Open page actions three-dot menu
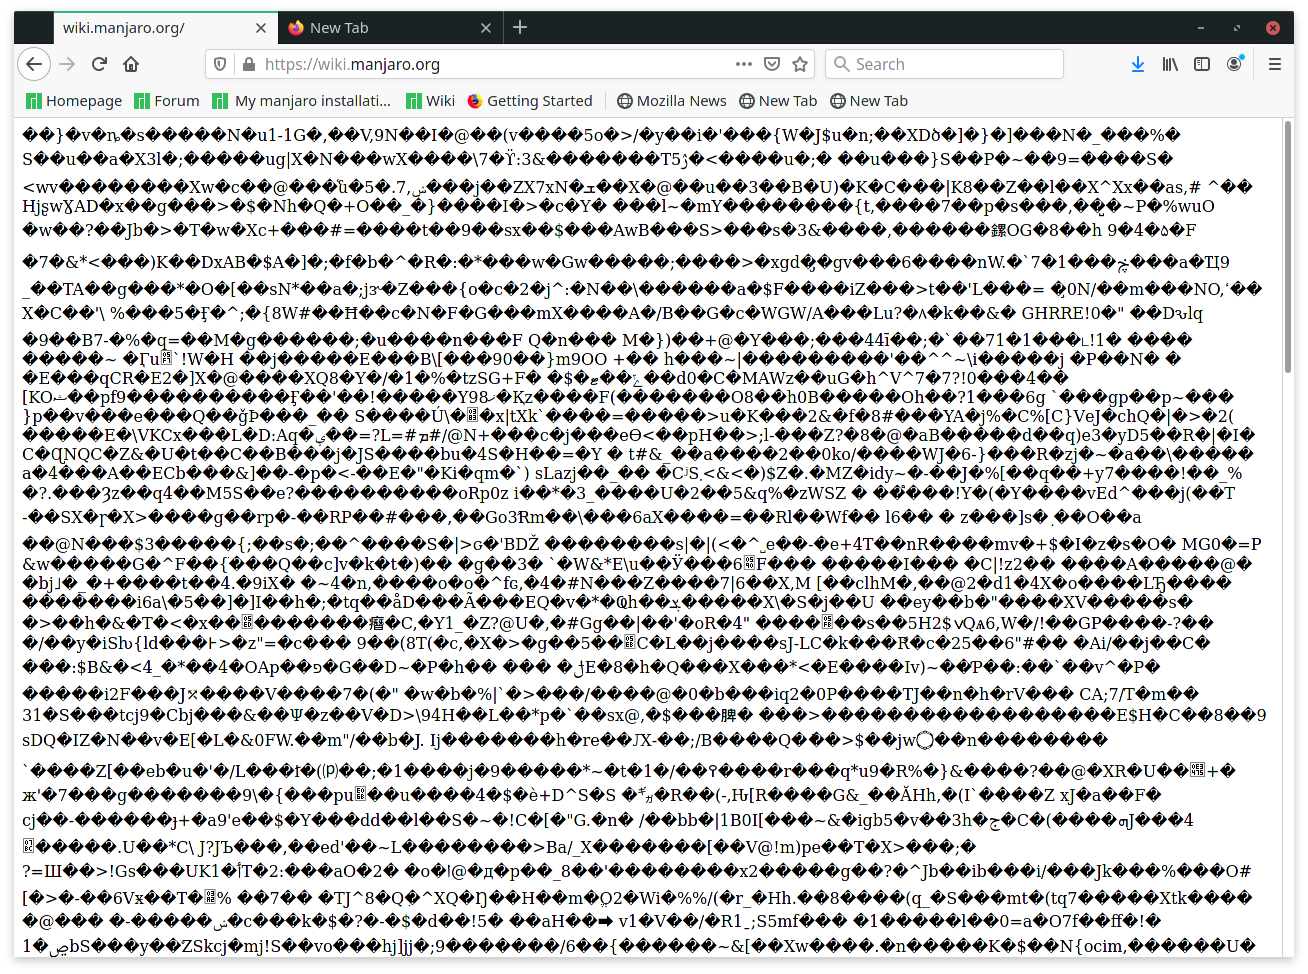 (743, 64)
